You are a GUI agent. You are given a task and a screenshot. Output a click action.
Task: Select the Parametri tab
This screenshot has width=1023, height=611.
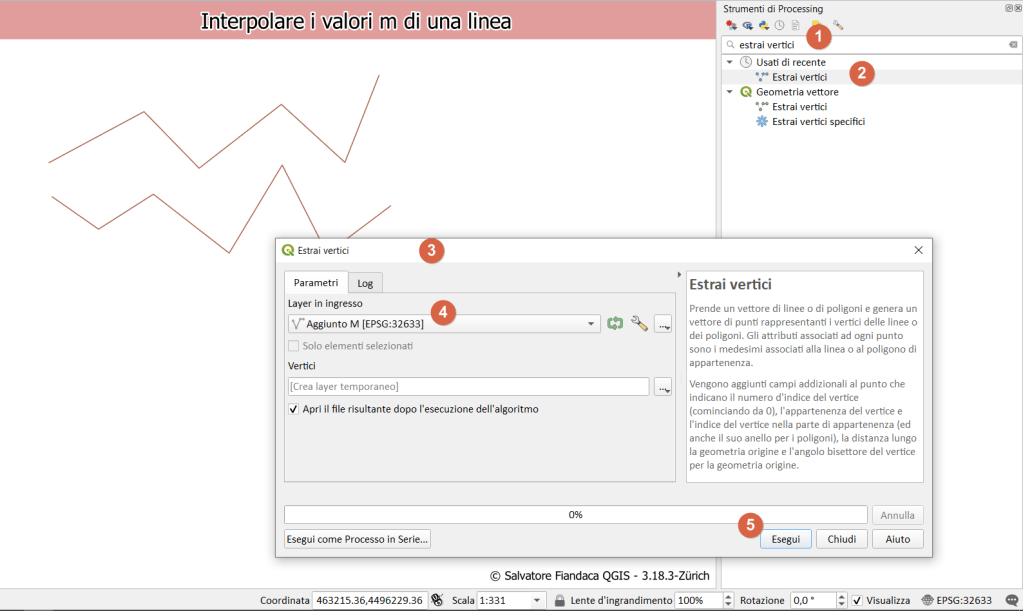point(316,283)
